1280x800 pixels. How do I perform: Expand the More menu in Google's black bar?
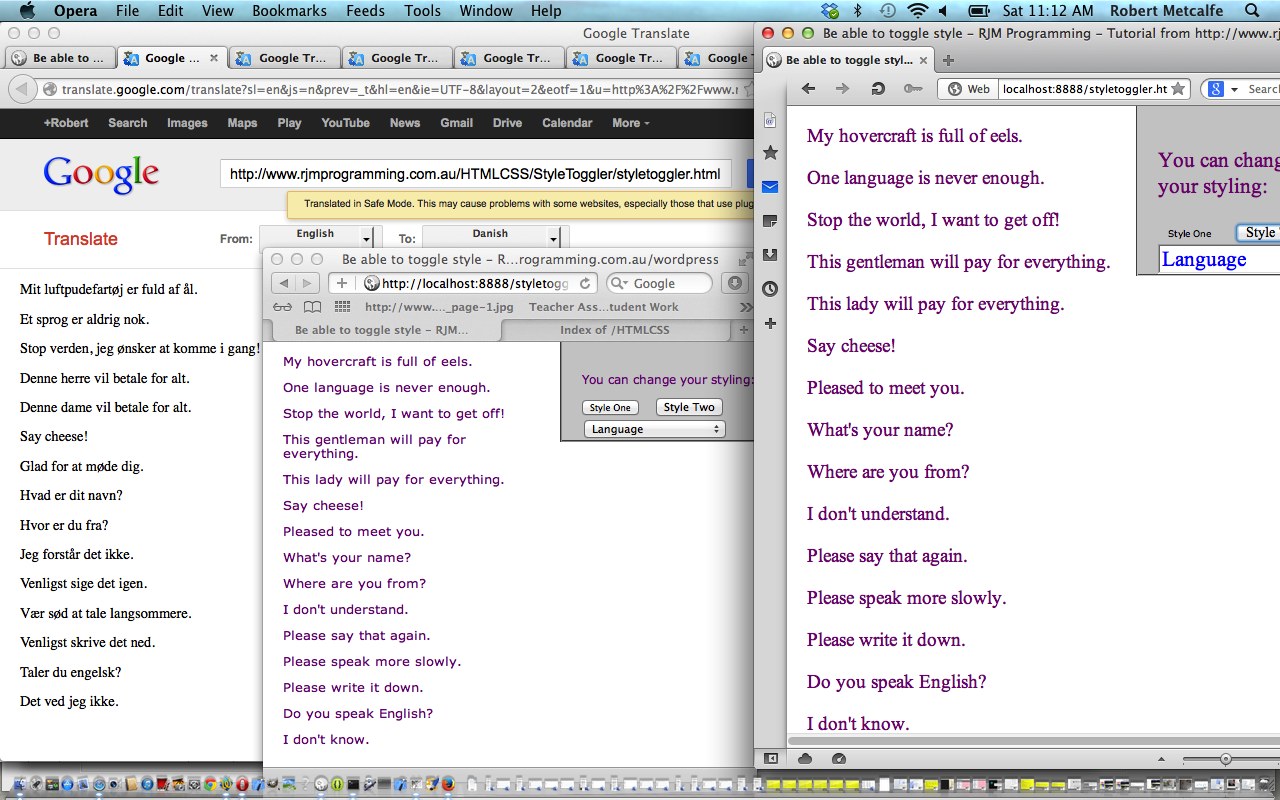(x=630, y=123)
